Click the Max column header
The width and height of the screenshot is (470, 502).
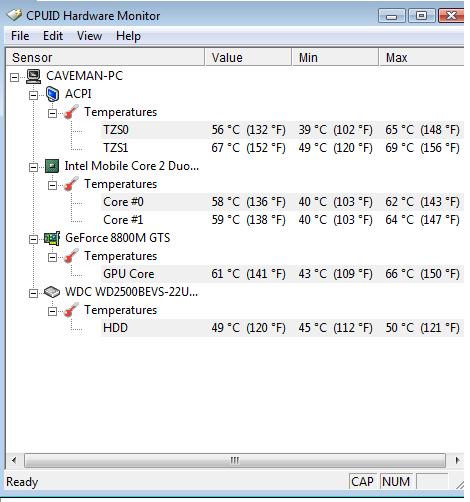422,57
